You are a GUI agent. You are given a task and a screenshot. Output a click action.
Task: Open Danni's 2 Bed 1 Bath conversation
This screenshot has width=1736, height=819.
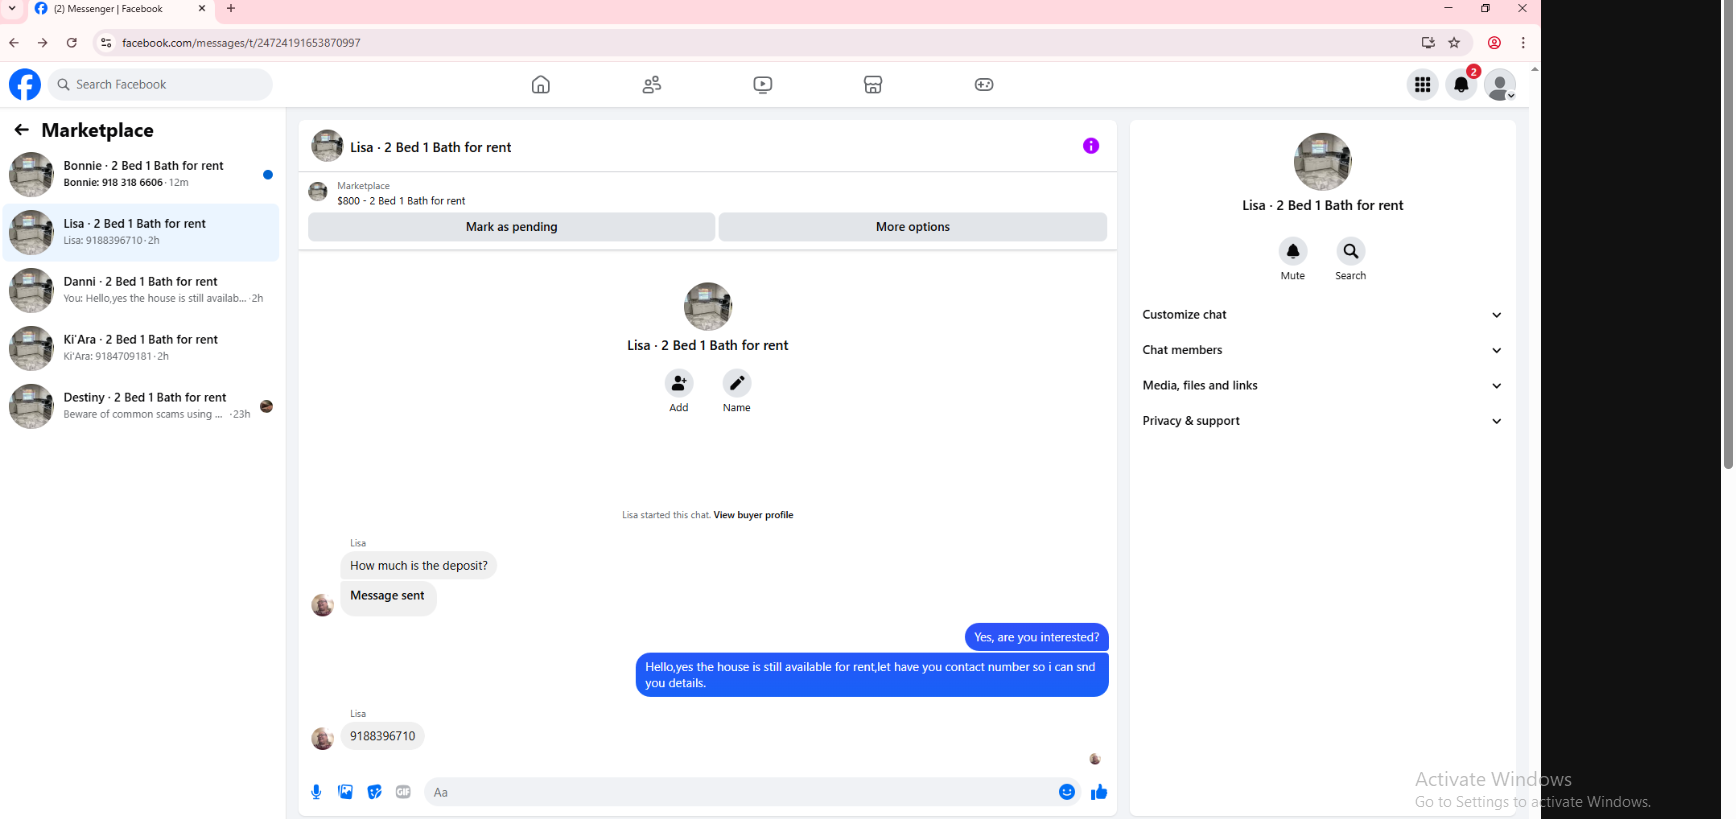coord(141,290)
